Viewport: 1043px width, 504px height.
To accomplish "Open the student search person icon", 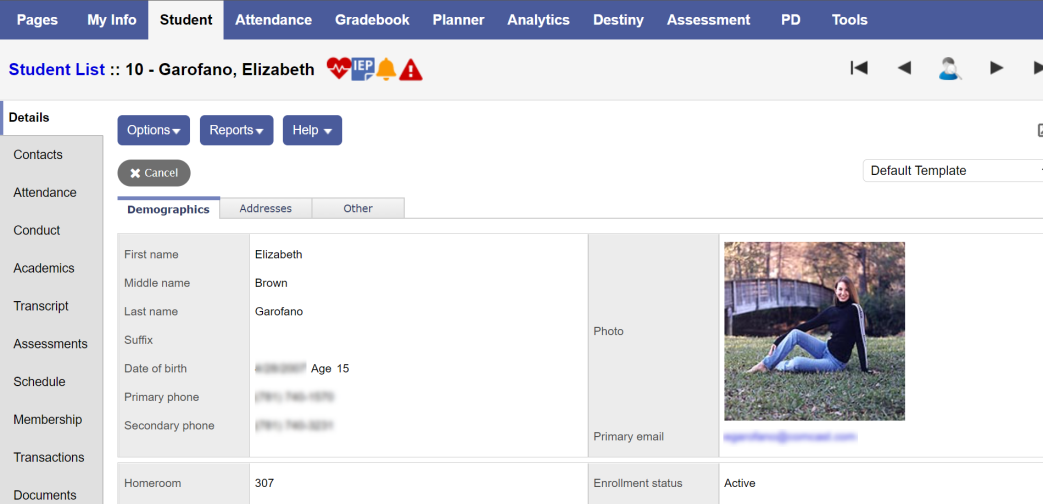I will 949,68.
